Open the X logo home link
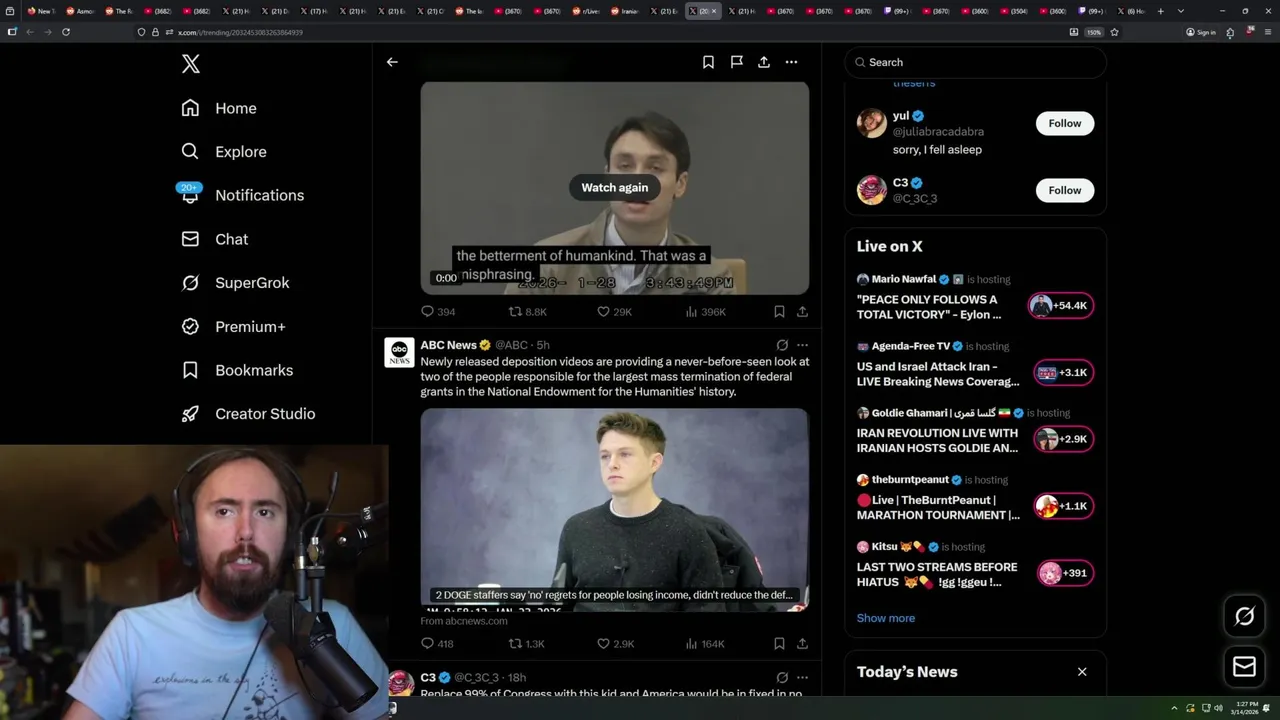Screen dimensions: 1280x720 (191, 64)
